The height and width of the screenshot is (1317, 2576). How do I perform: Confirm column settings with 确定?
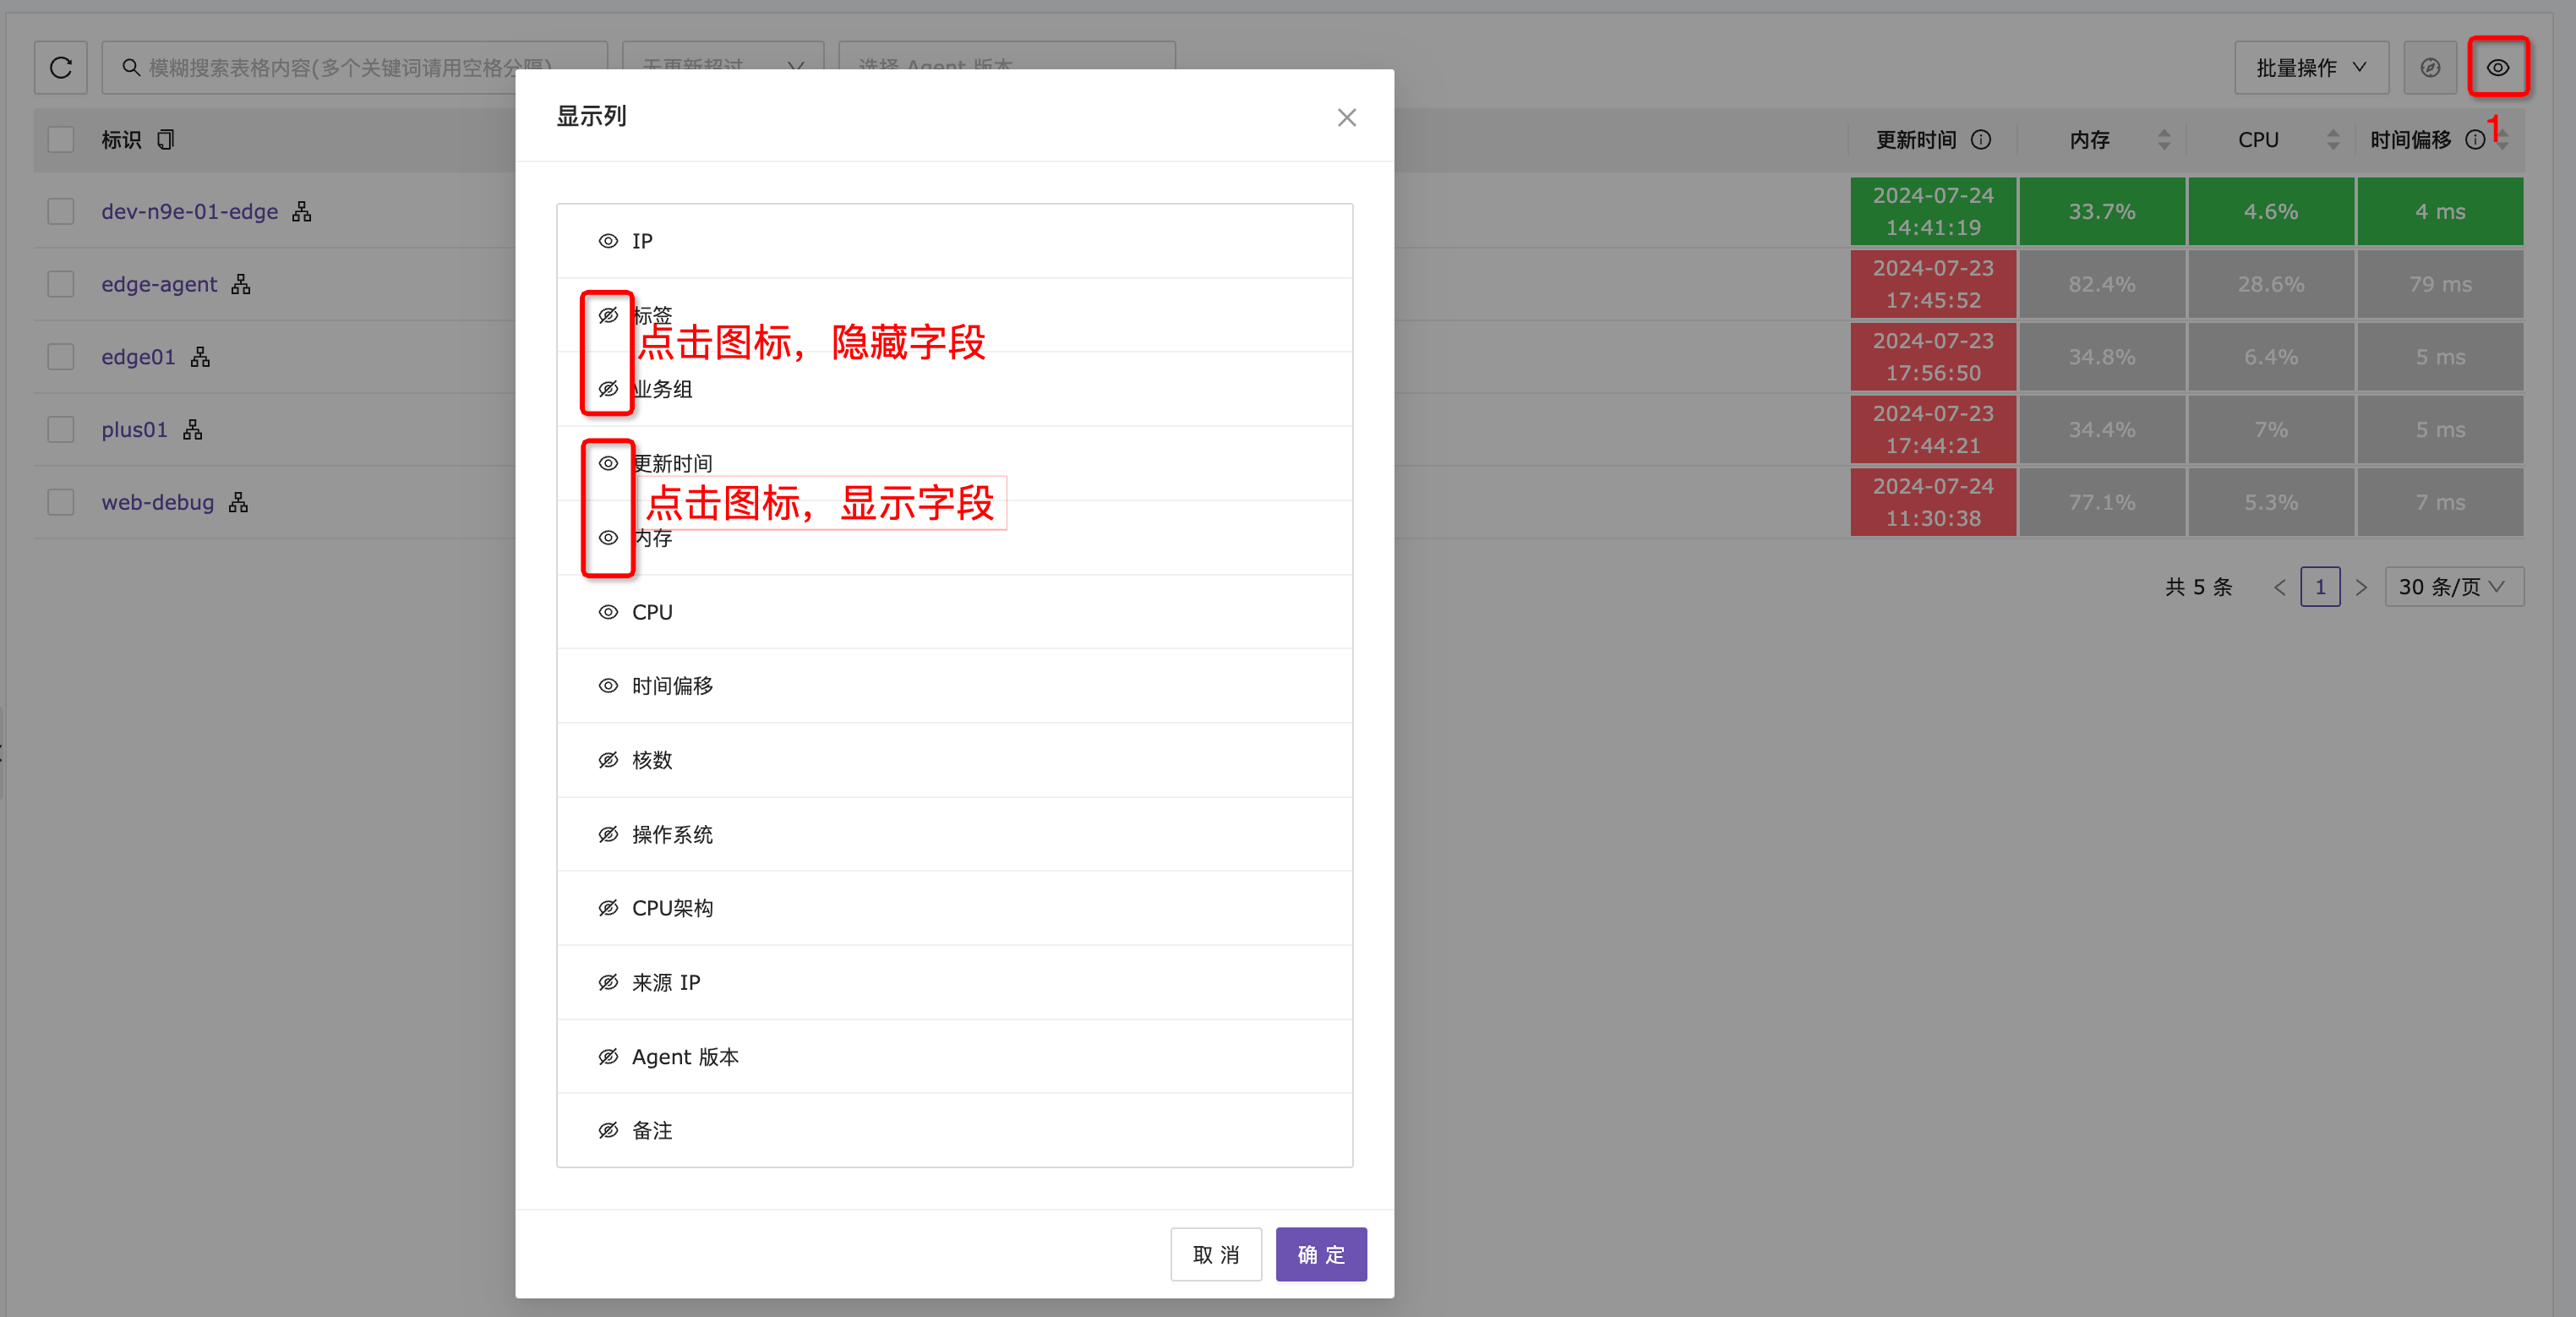click(x=1321, y=1254)
